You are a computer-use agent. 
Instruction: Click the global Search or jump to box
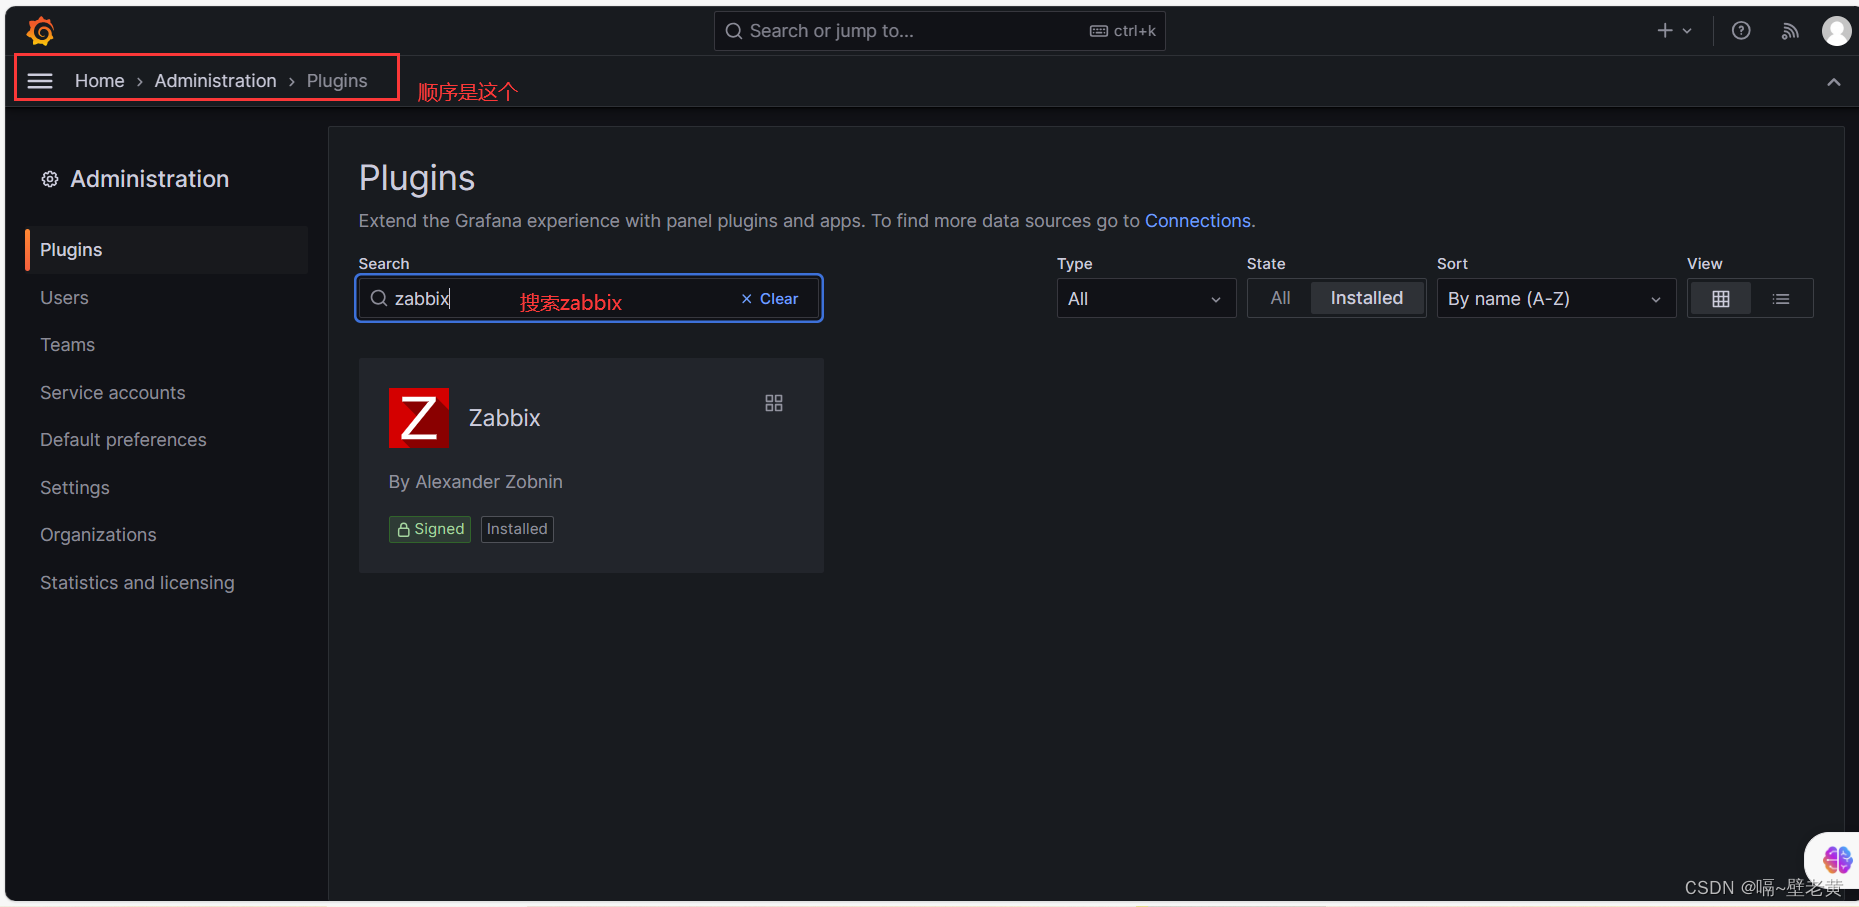939,31
